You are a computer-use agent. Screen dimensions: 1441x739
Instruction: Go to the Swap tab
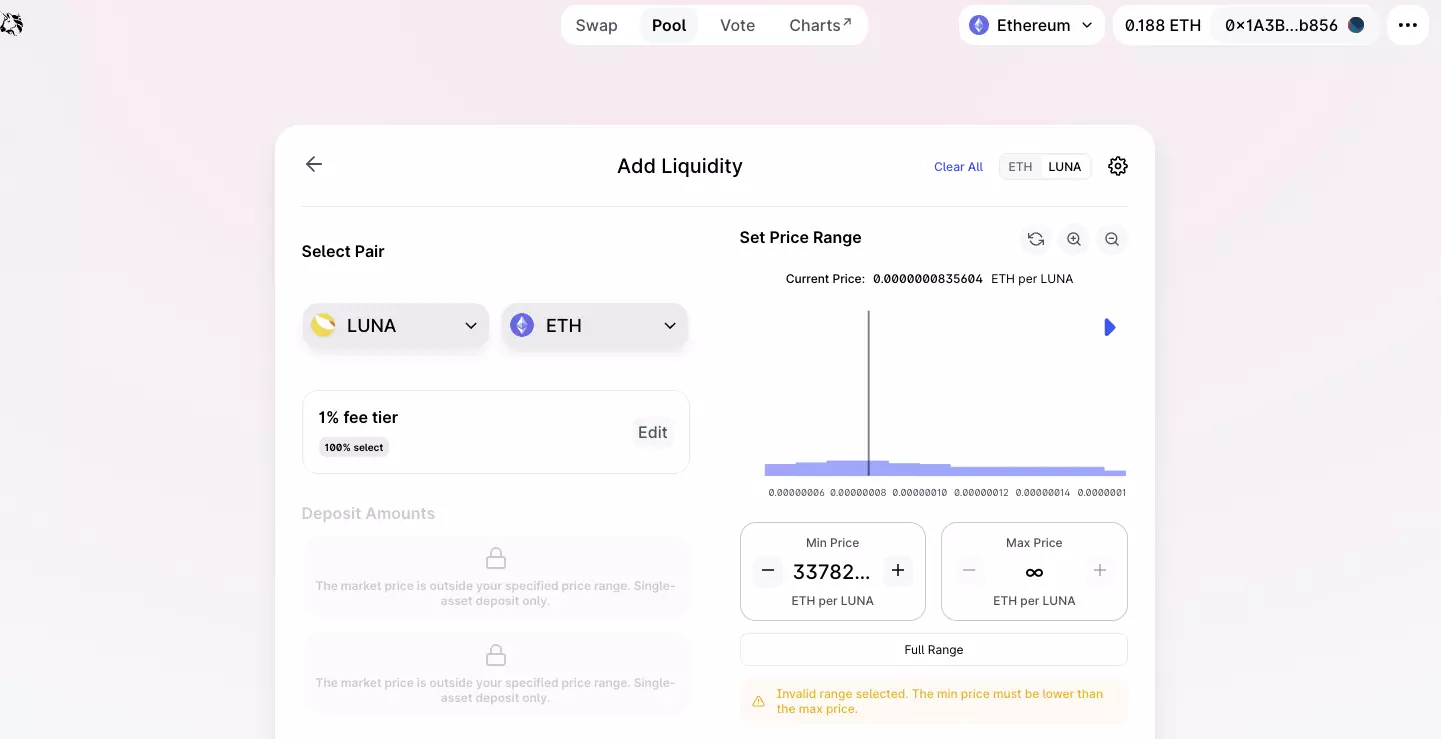click(596, 25)
